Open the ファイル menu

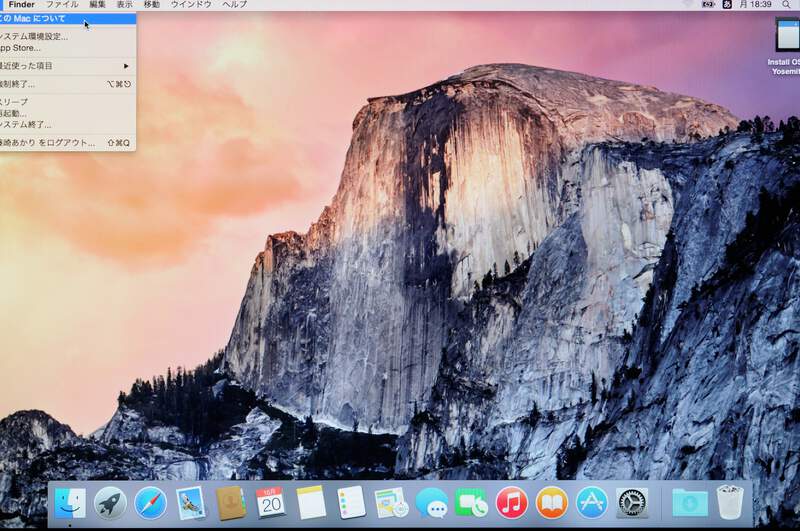62,5
